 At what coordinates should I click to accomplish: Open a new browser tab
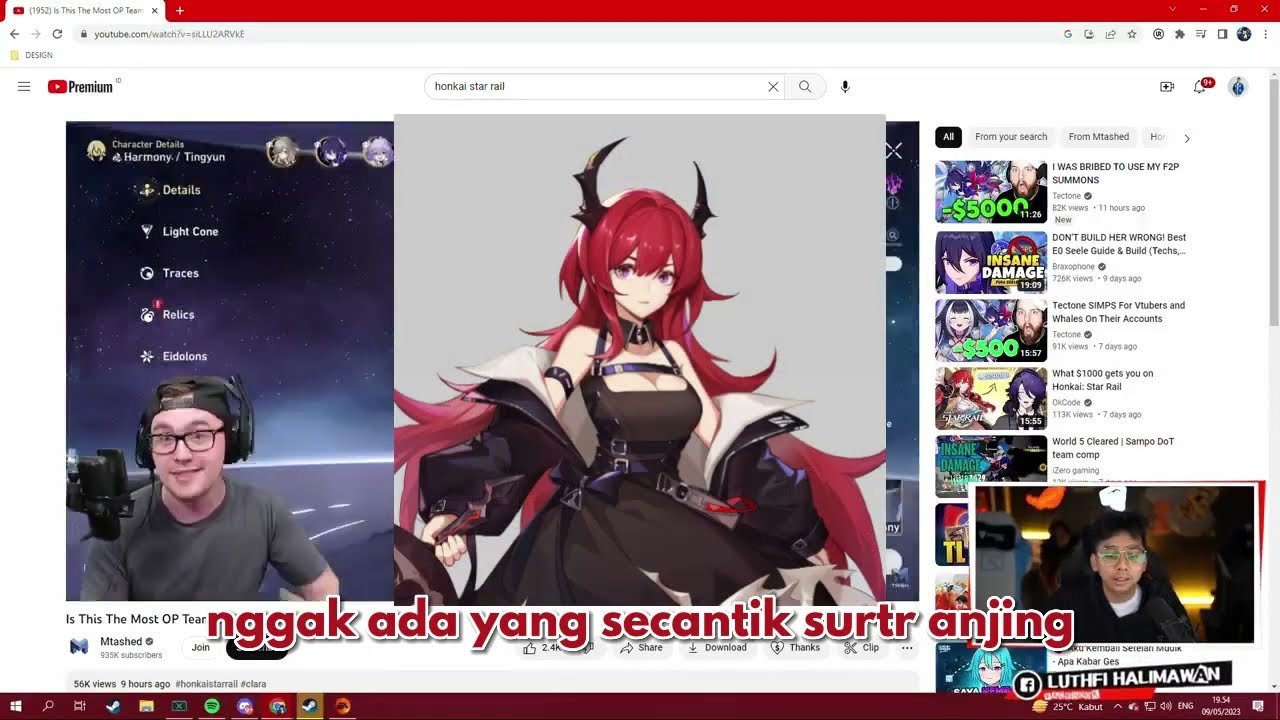coord(180,10)
